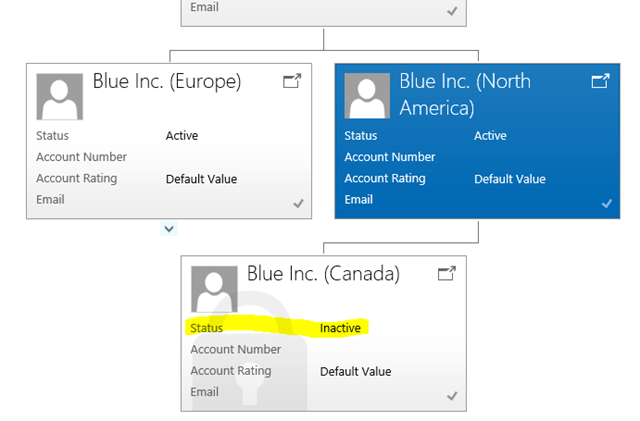Click Email label on Europe tile
The height and width of the screenshot is (421, 640).
(50, 199)
